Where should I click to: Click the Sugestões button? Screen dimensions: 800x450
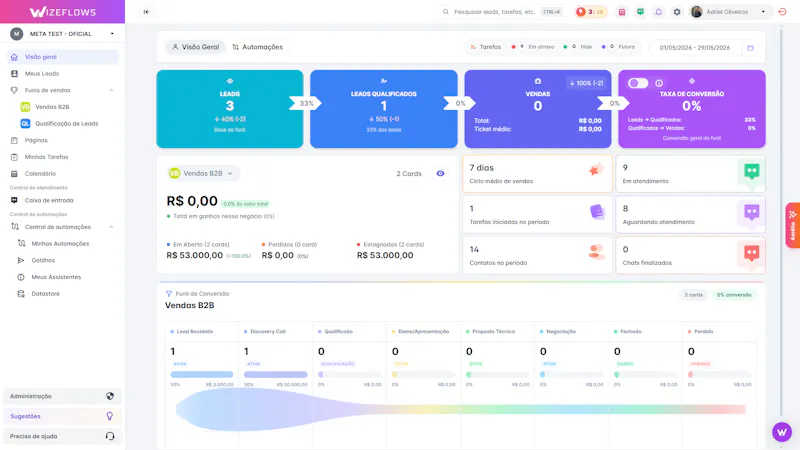point(62,416)
